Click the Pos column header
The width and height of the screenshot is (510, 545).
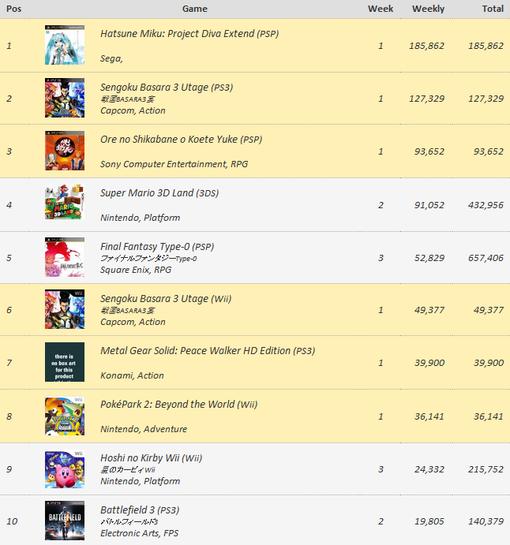point(14,9)
